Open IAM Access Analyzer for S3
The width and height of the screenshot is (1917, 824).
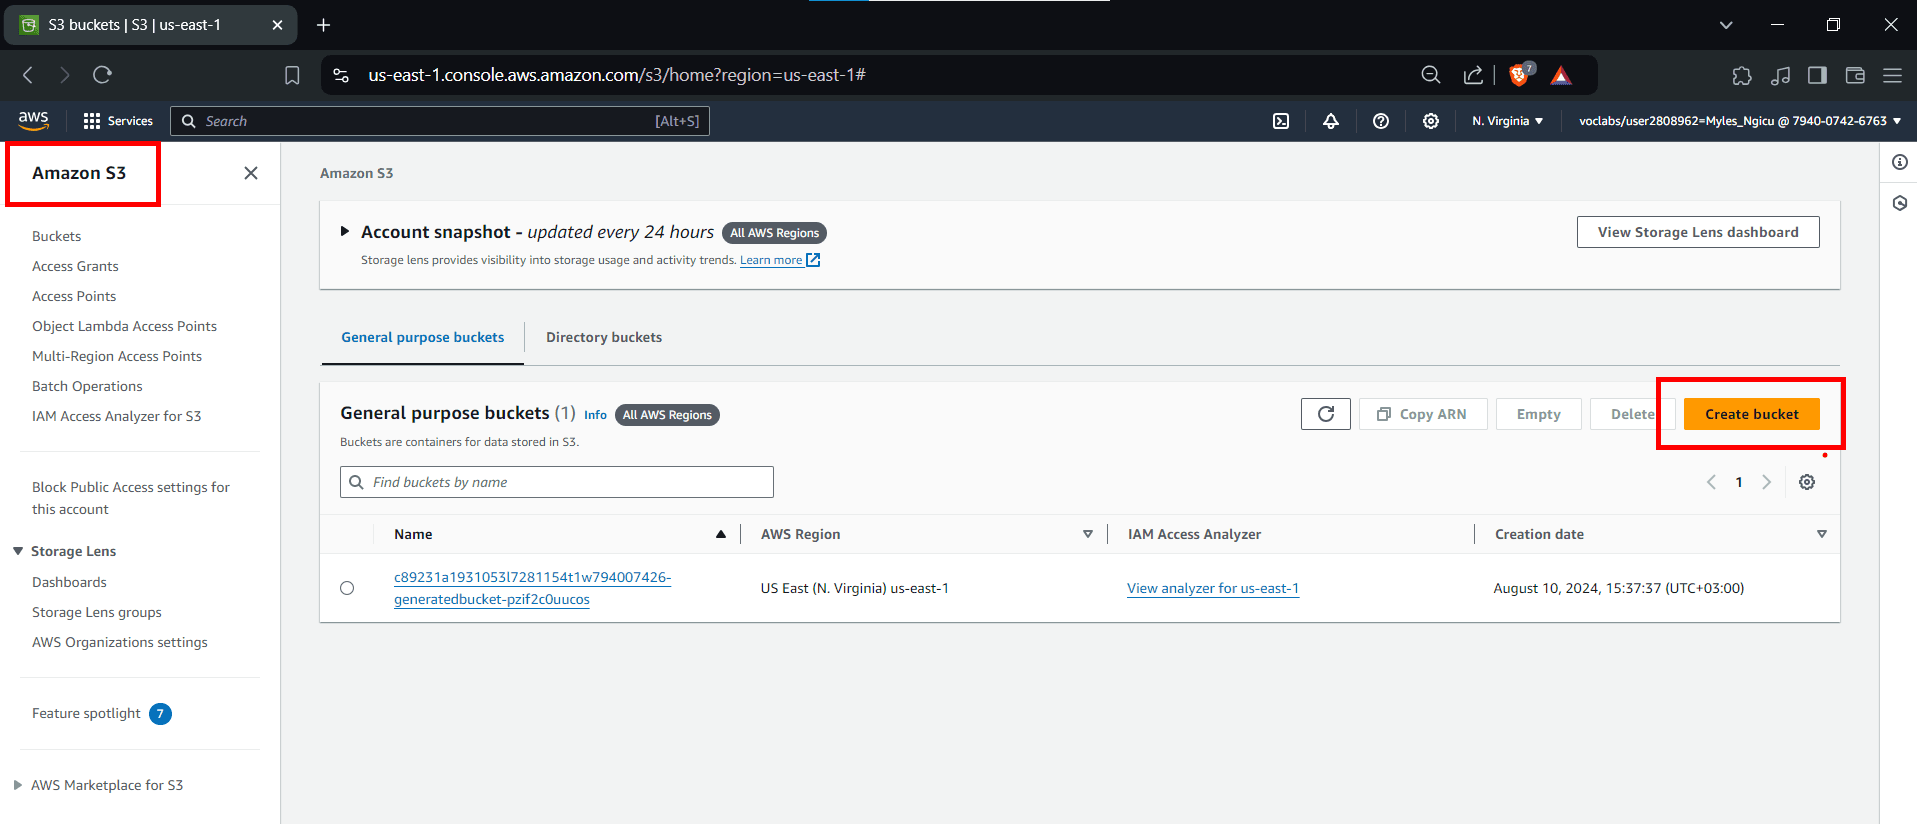point(116,416)
